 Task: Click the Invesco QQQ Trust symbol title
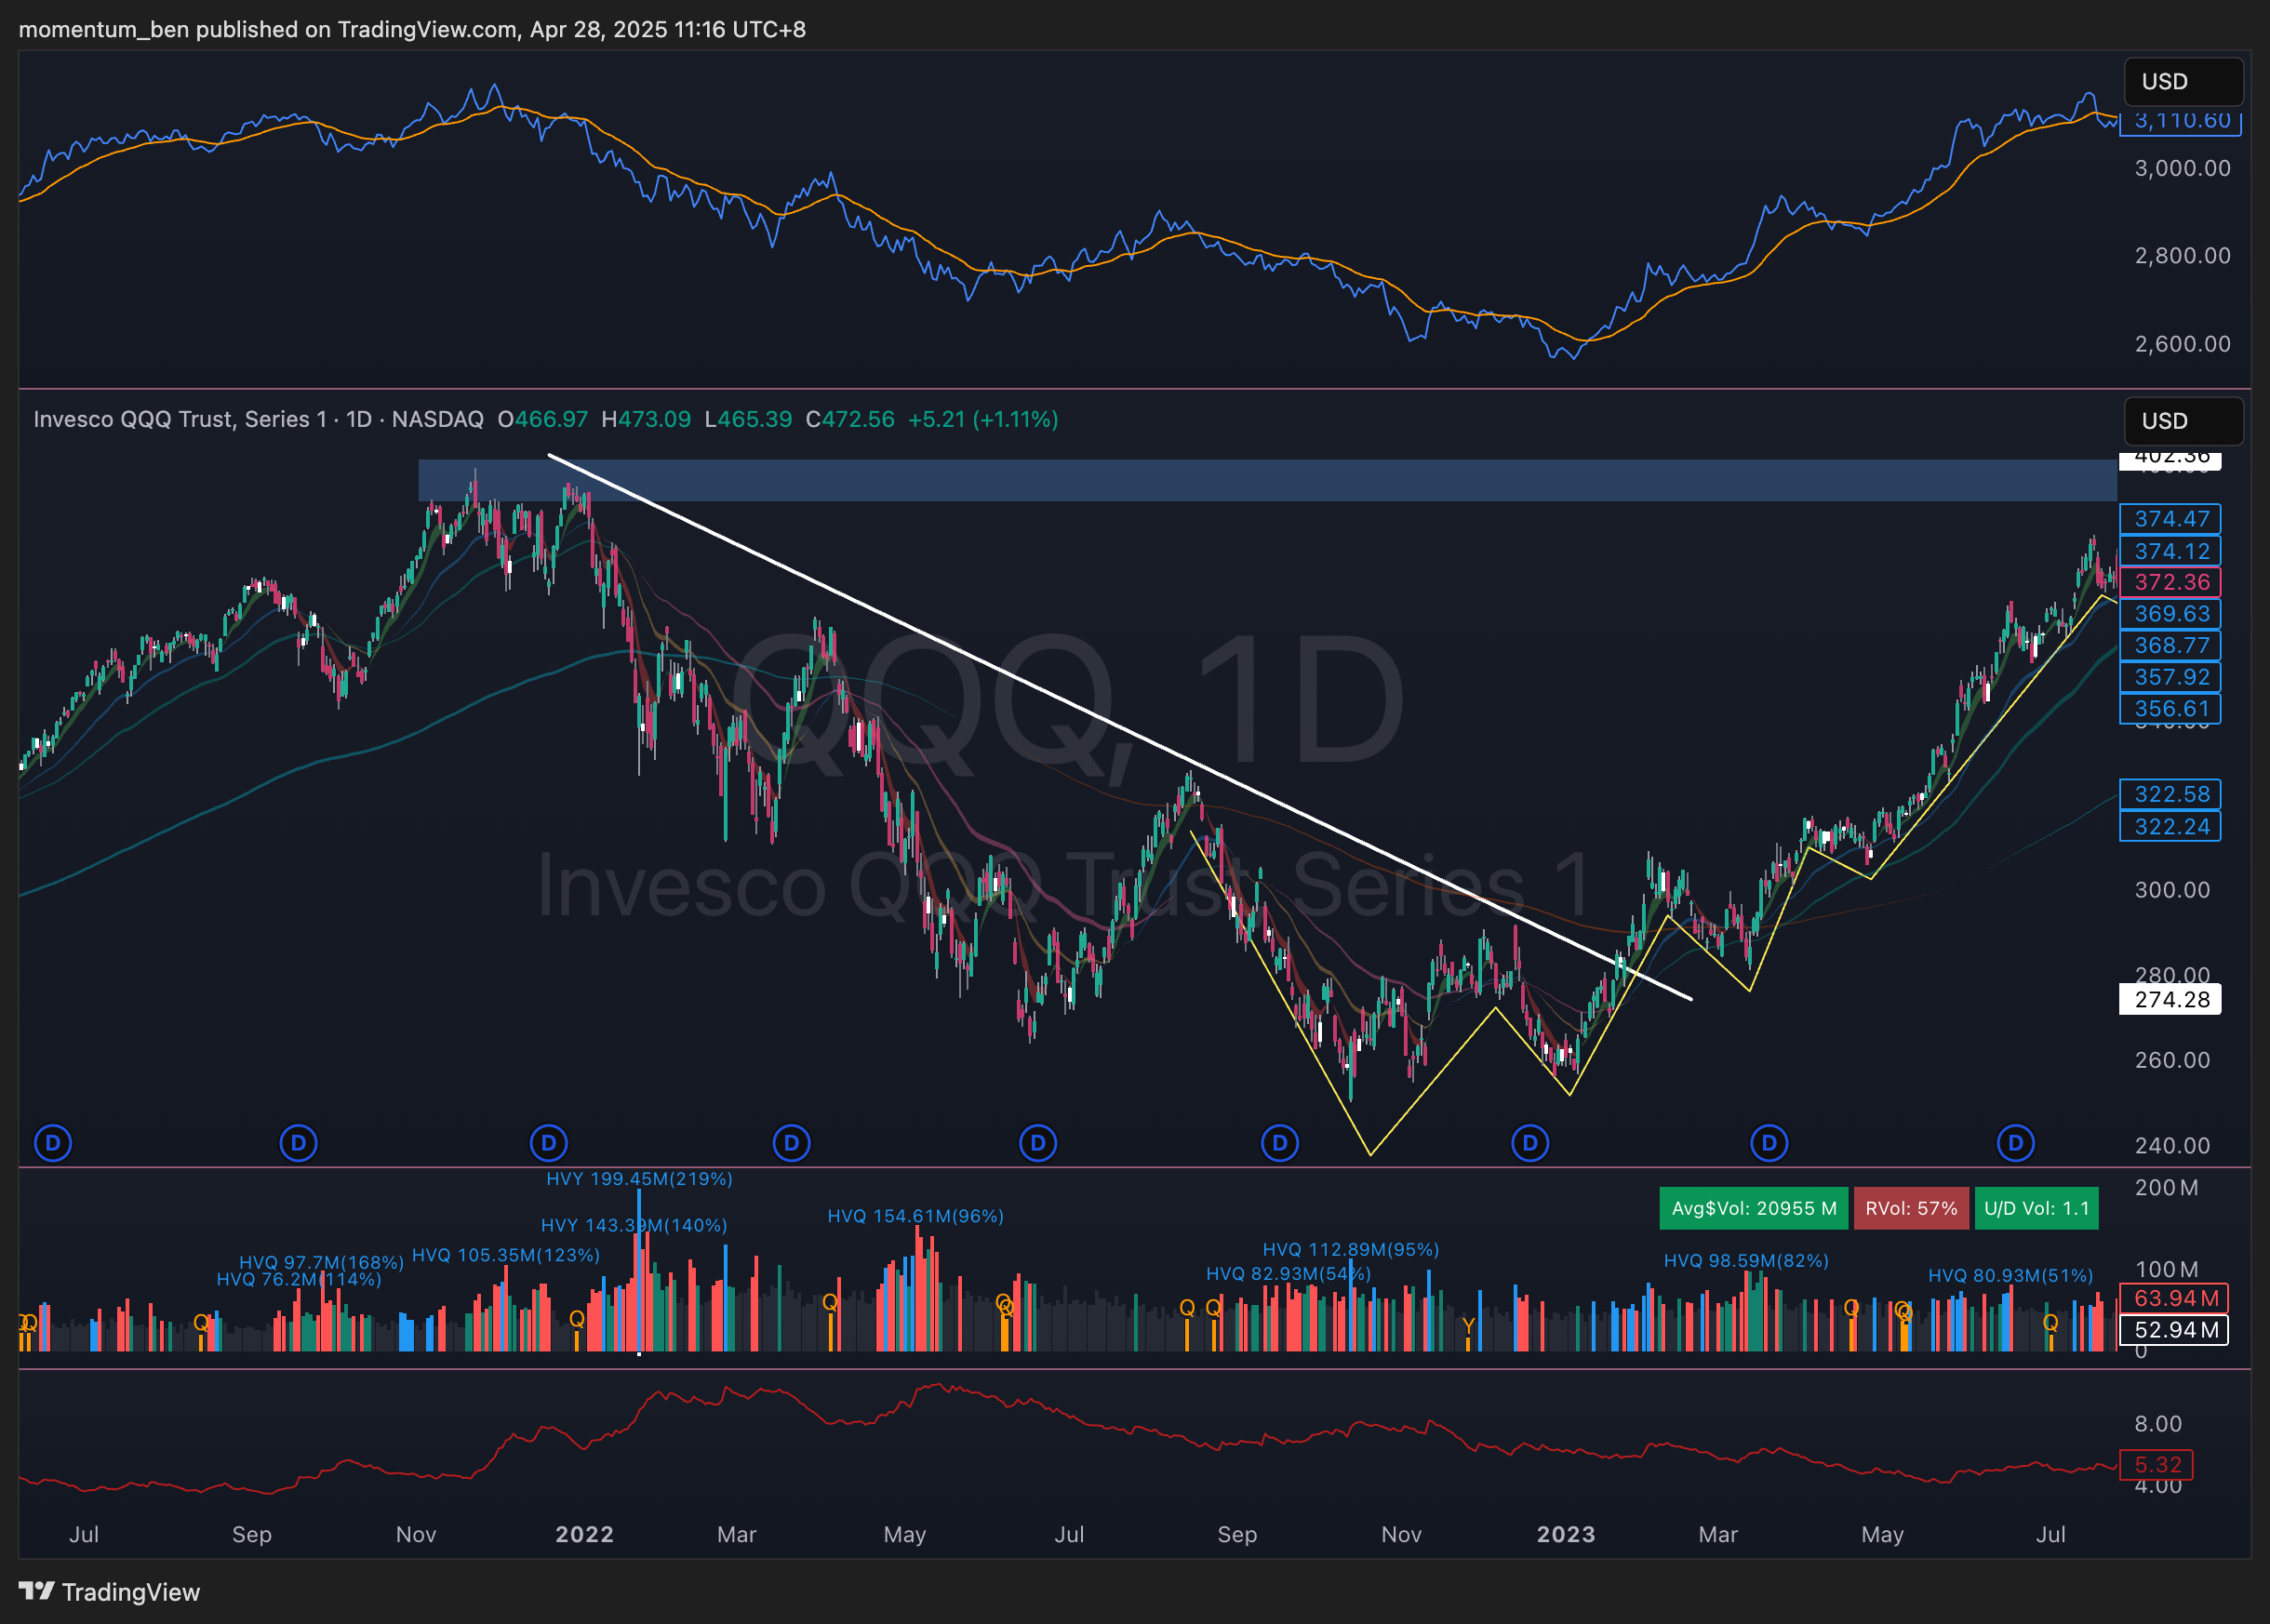[180, 419]
